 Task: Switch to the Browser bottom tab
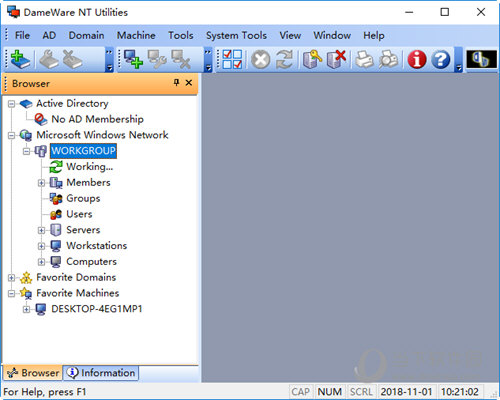click(x=33, y=373)
